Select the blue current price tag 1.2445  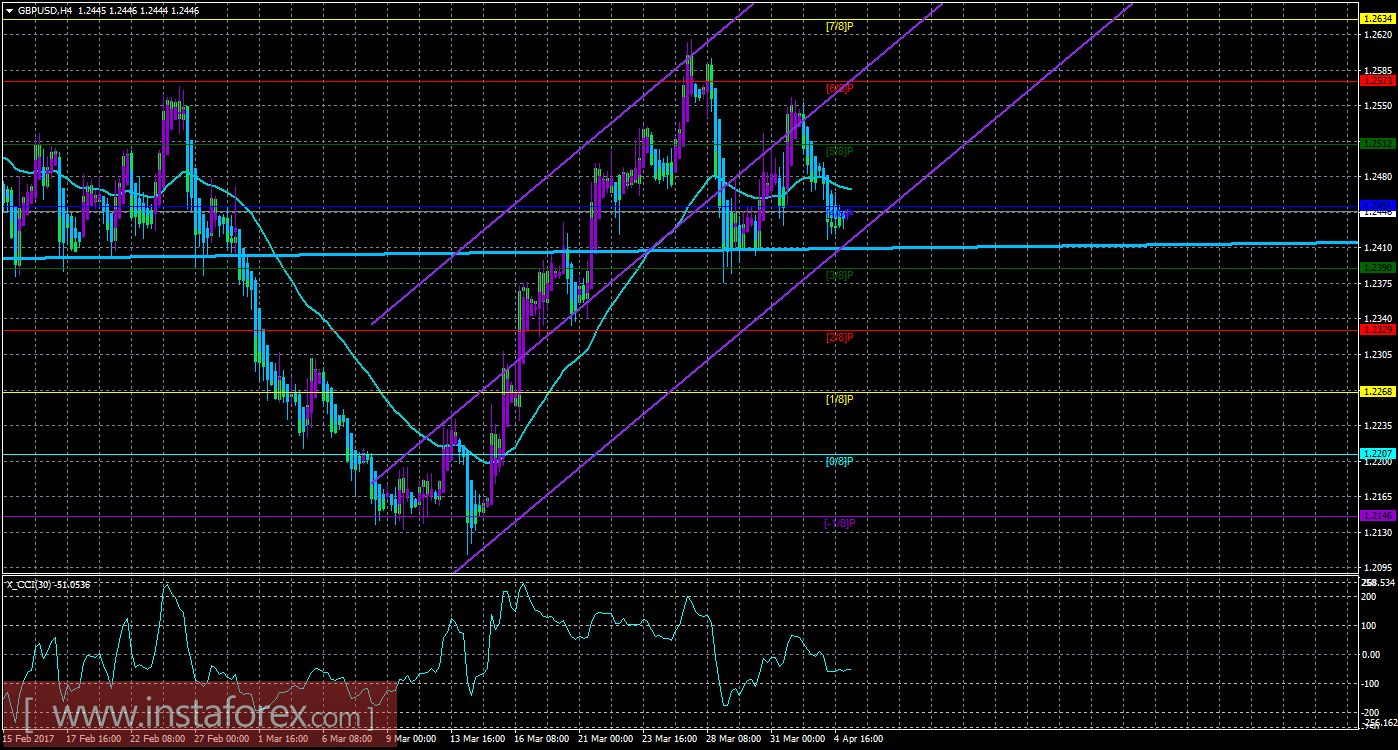coord(1380,207)
